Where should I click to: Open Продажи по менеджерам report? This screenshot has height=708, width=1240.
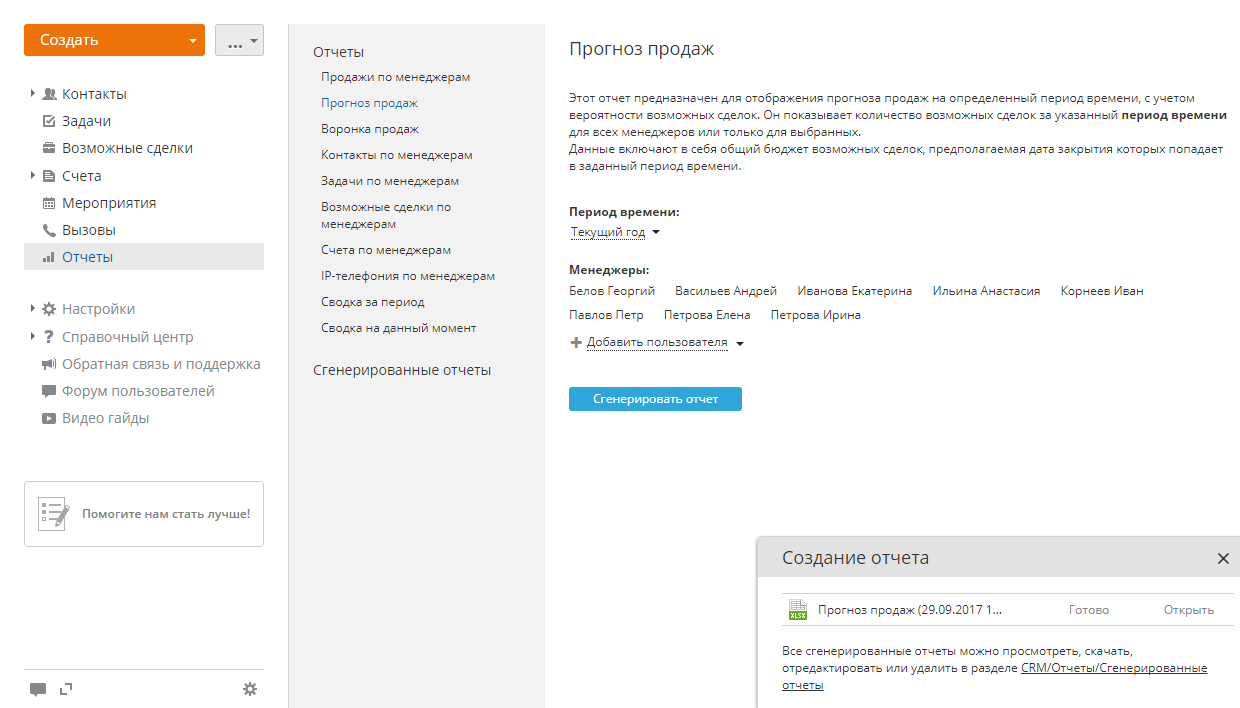click(x=395, y=77)
